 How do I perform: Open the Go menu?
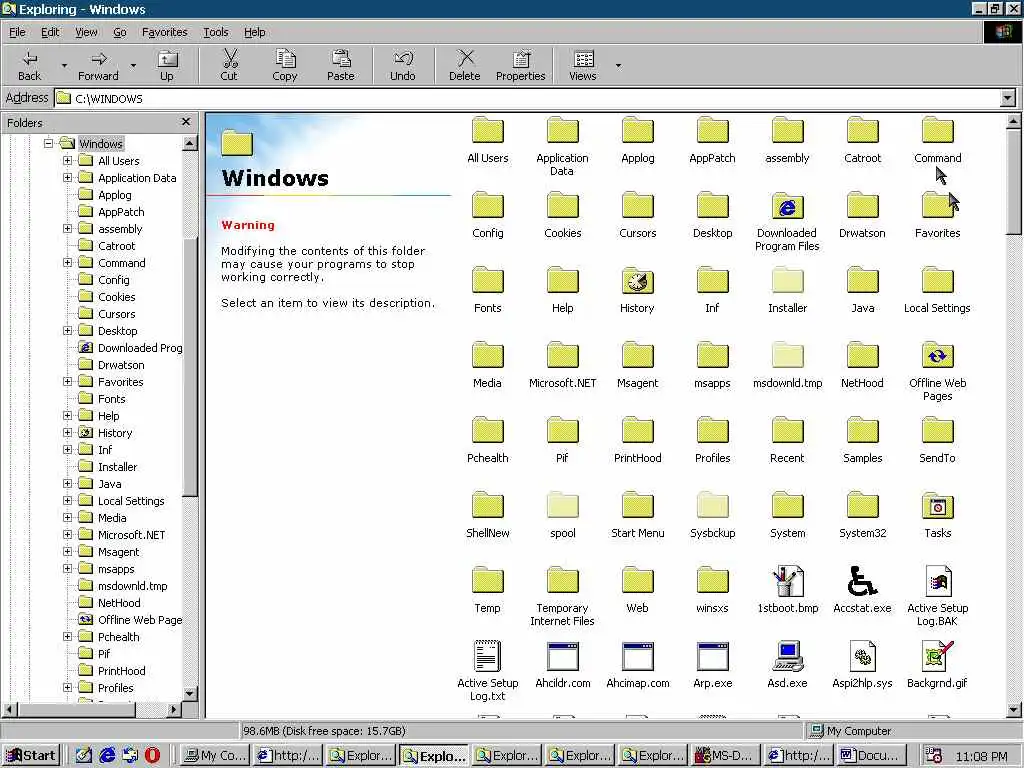[120, 32]
